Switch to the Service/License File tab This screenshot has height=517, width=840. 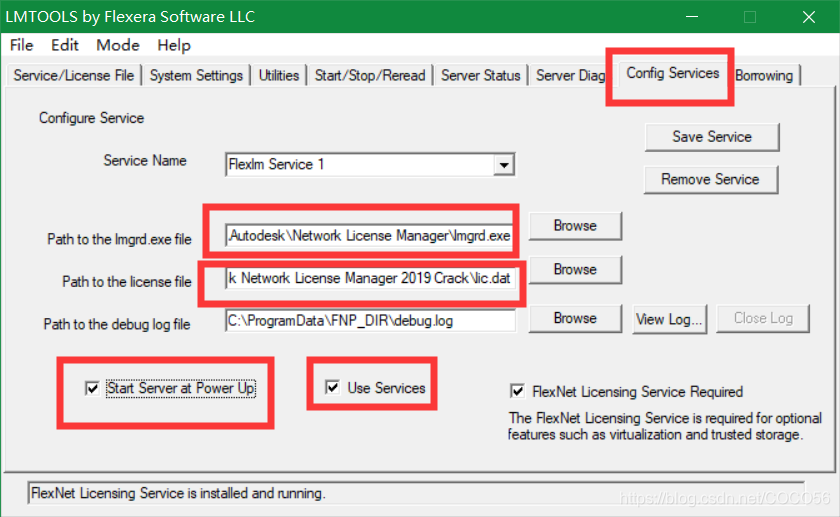tap(73, 76)
